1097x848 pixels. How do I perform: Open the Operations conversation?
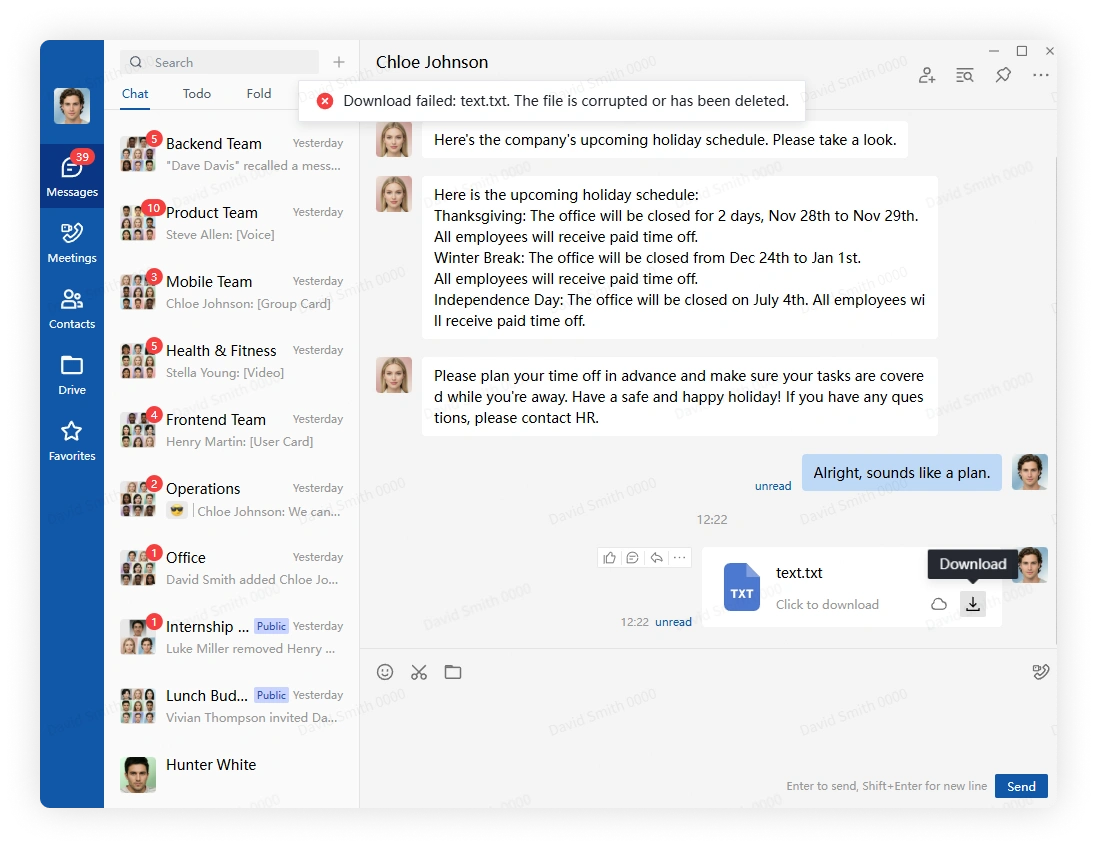point(232,499)
